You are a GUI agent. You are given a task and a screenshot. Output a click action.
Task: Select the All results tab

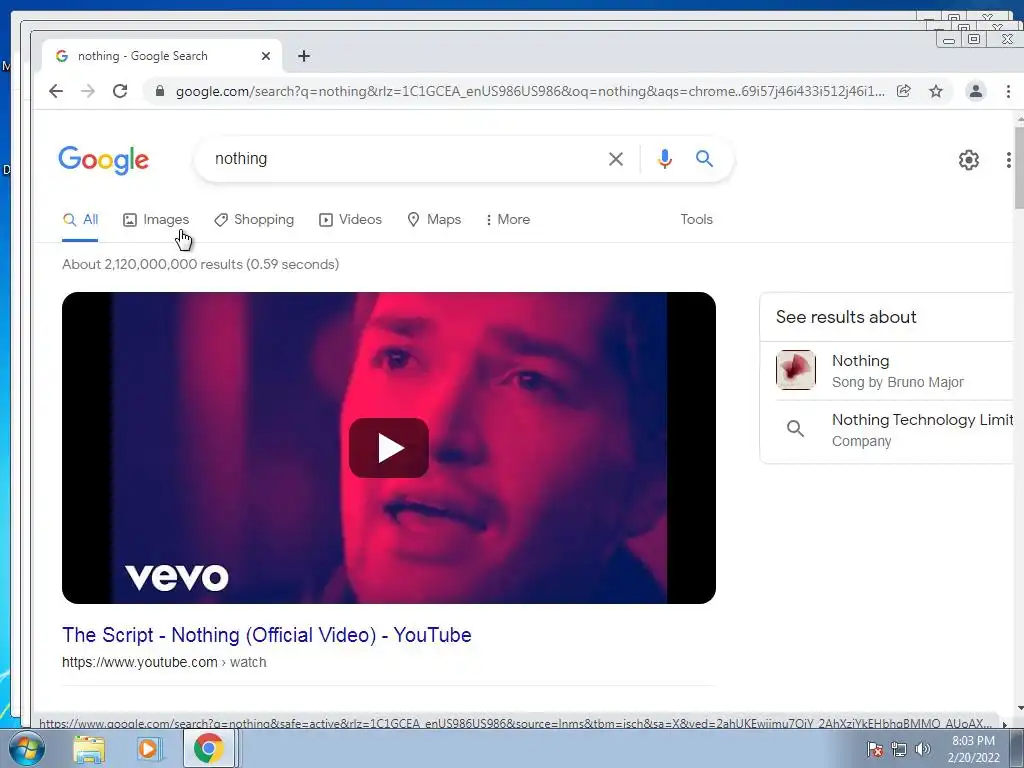tap(80, 220)
